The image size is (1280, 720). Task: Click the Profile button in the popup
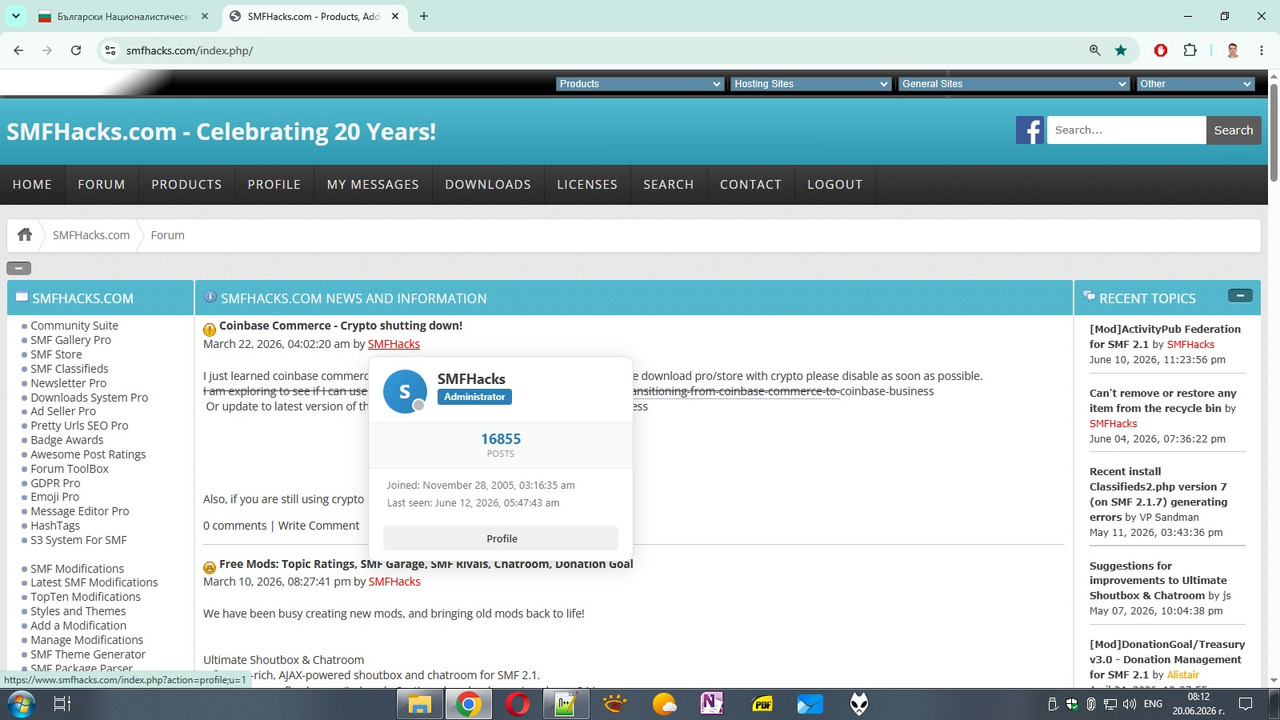[501, 538]
